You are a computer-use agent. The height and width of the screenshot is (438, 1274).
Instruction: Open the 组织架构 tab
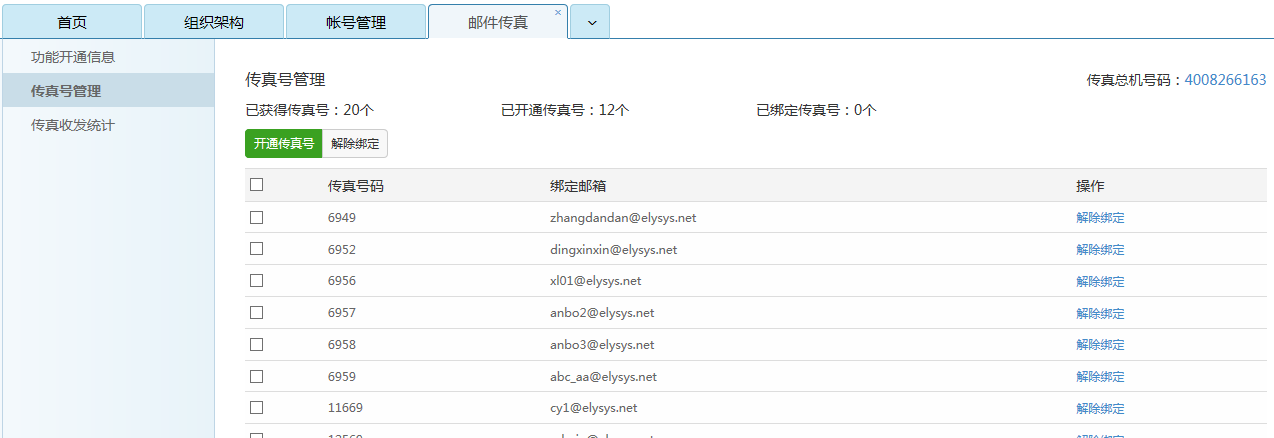[x=213, y=22]
